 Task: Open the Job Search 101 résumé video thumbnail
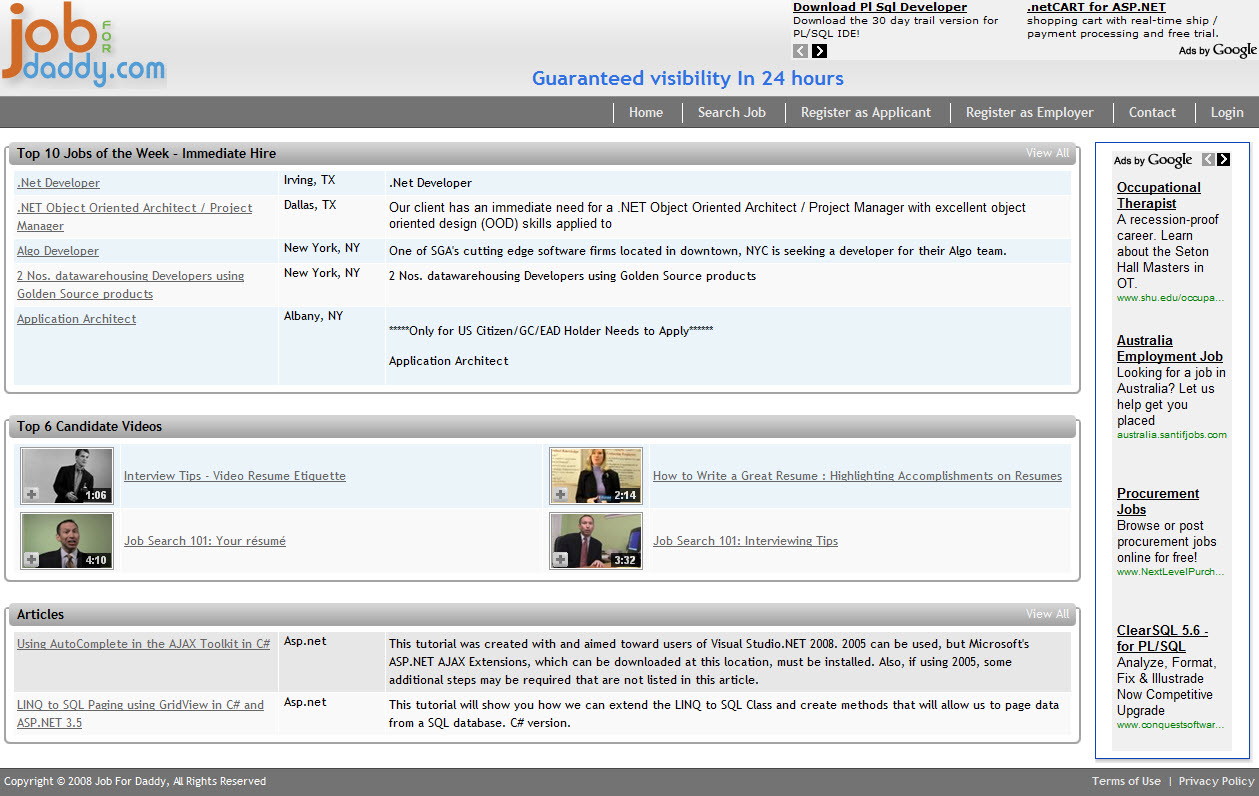[67, 541]
